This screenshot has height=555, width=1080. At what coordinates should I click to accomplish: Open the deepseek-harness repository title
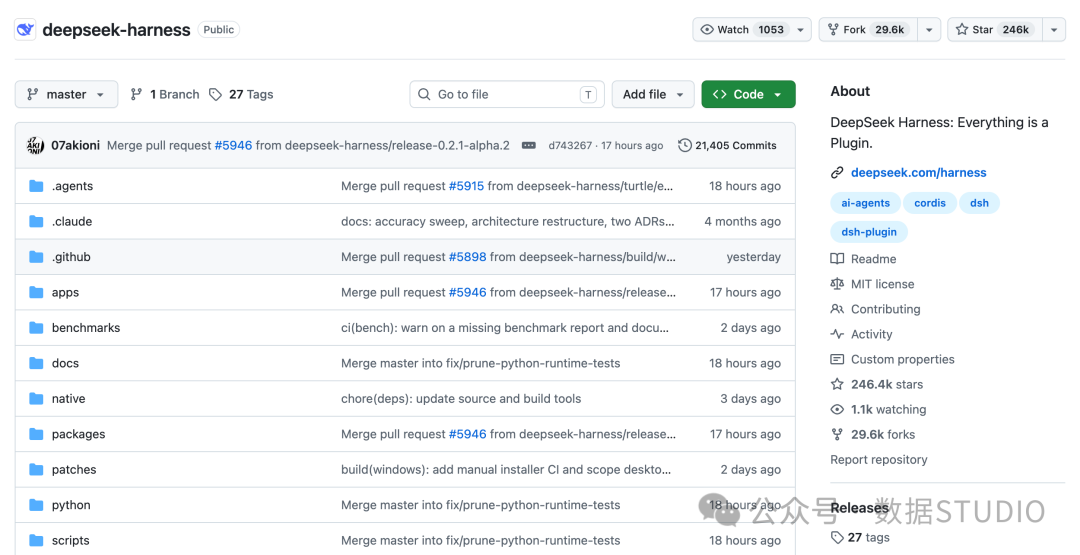[x=116, y=30]
